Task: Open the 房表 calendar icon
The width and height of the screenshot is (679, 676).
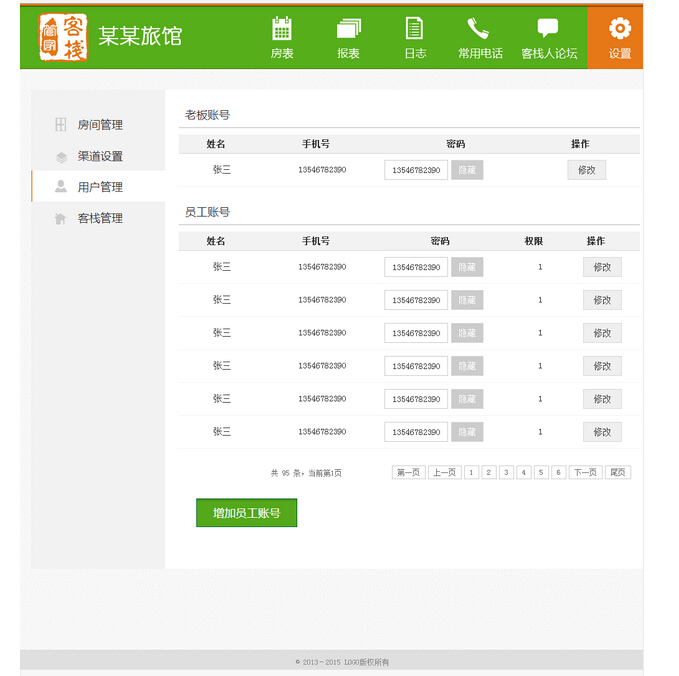Action: coord(282,29)
